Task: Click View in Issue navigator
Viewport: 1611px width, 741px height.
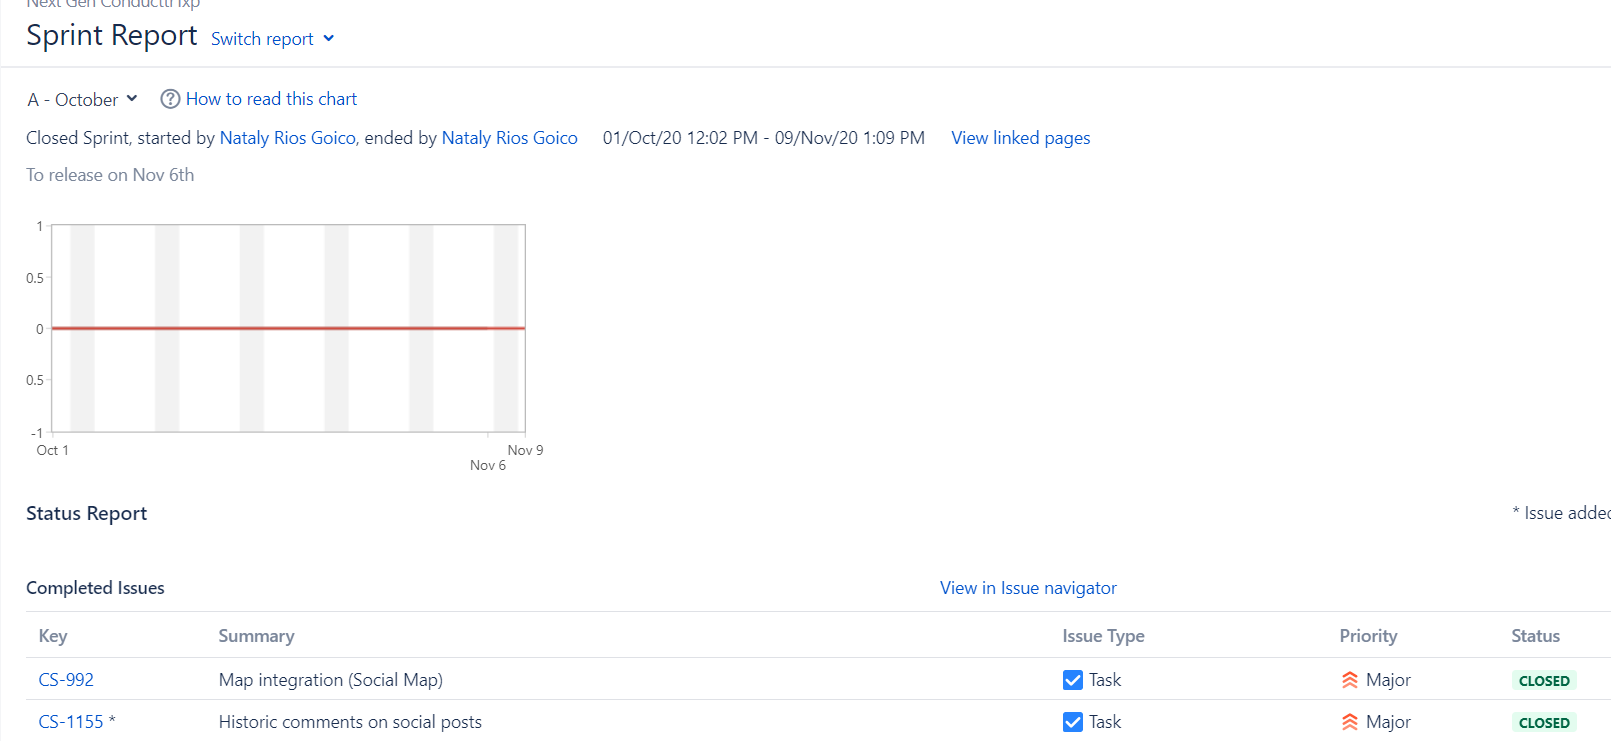Action: click(x=1028, y=588)
